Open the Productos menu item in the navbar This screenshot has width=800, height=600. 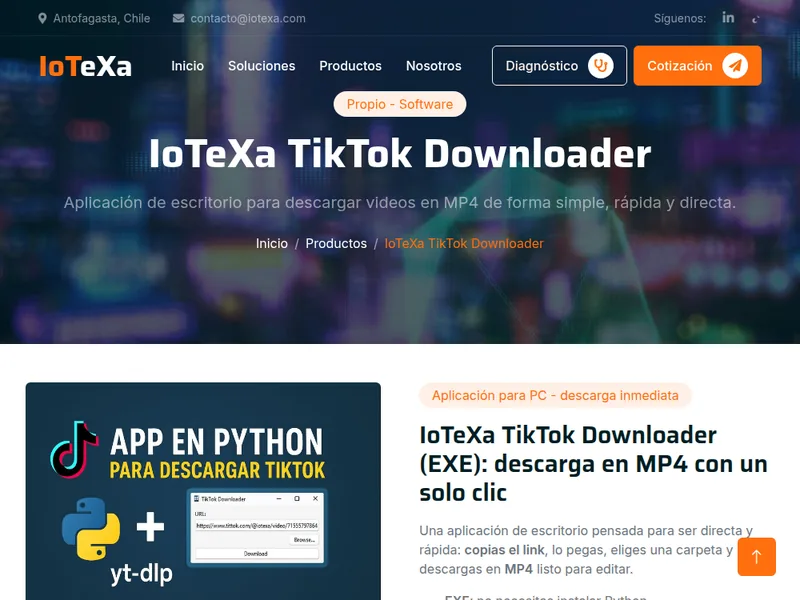click(351, 66)
